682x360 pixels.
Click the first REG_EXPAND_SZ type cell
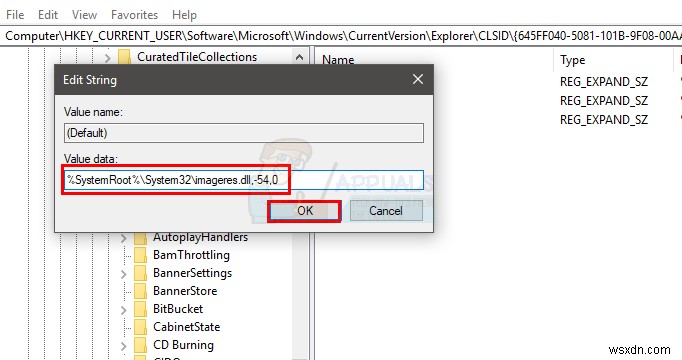click(604, 82)
